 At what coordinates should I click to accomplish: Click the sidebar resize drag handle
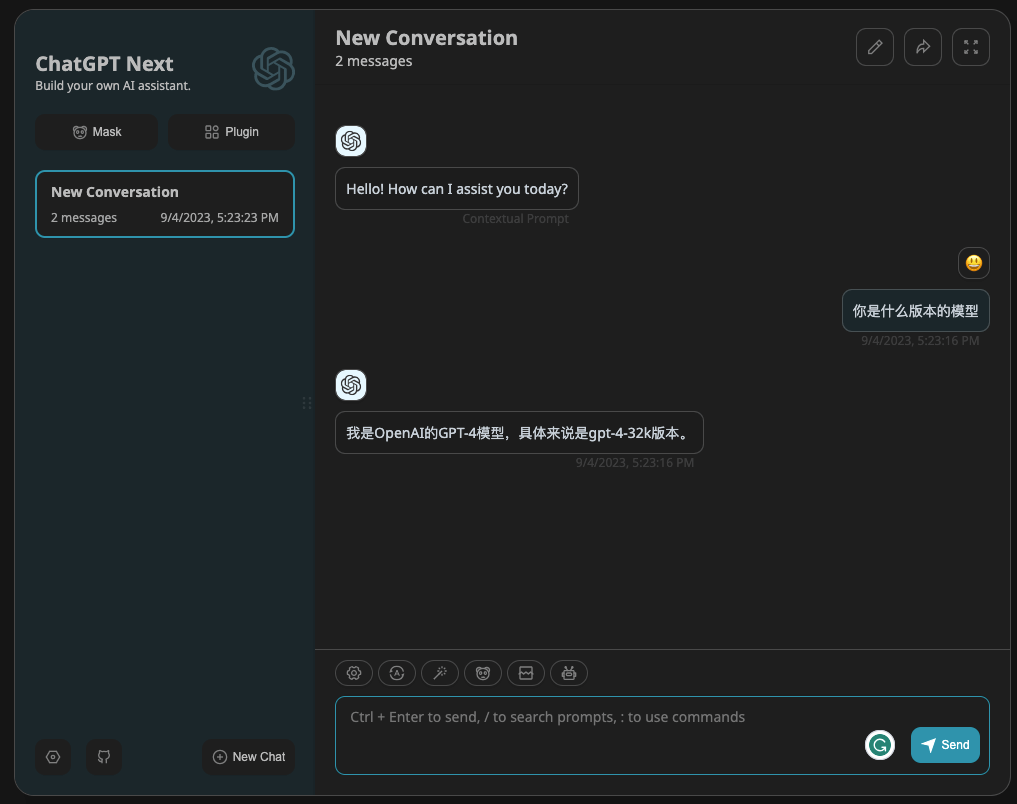pos(307,403)
